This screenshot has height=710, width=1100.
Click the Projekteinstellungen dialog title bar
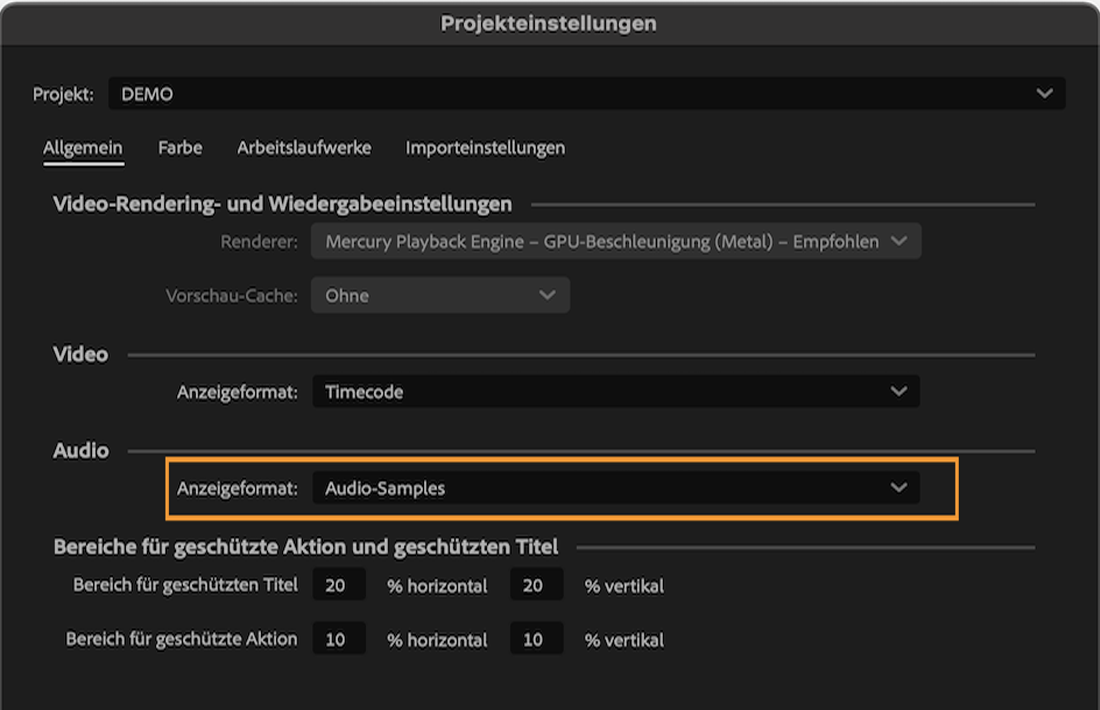(x=550, y=22)
